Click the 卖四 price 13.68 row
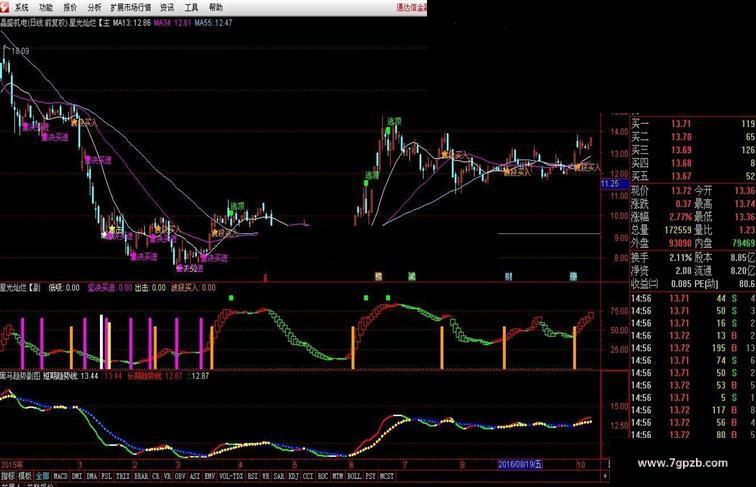Image resolution: width=756 pixels, height=487 pixels. [x=681, y=163]
